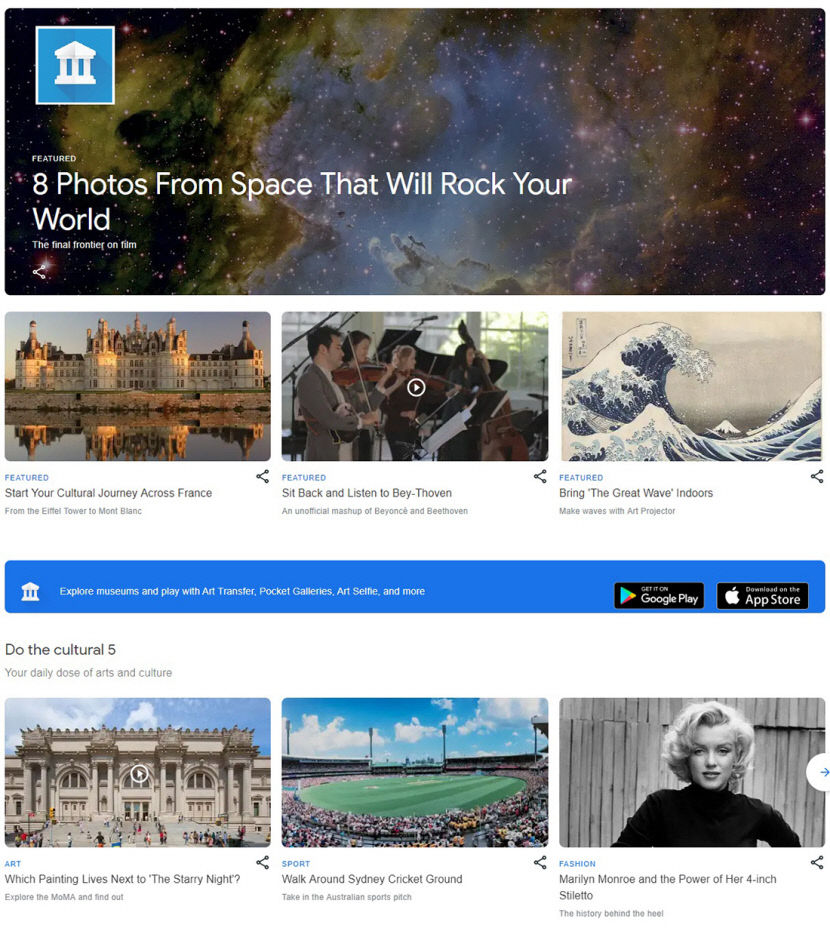Open the App Store download badge
The height and width of the screenshot is (943, 830).
762,596
